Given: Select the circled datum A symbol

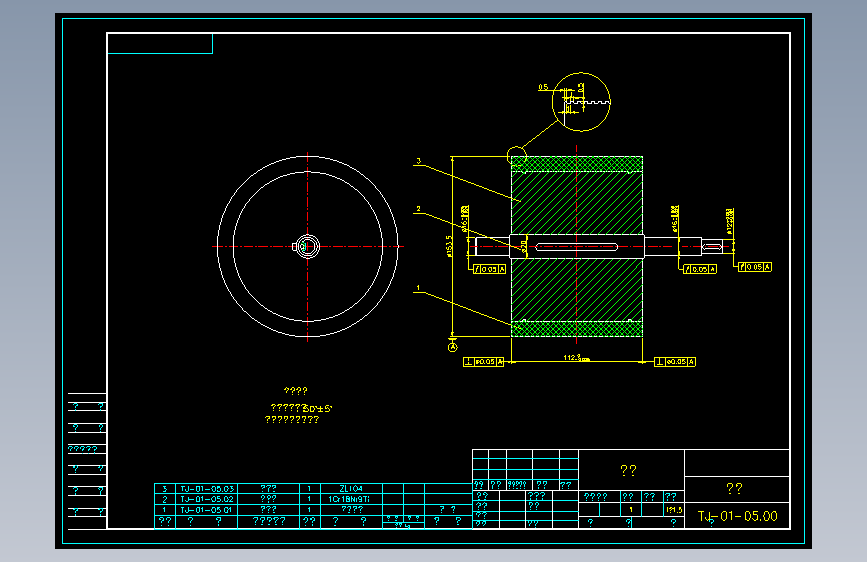Looking at the screenshot, I should (452, 347).
